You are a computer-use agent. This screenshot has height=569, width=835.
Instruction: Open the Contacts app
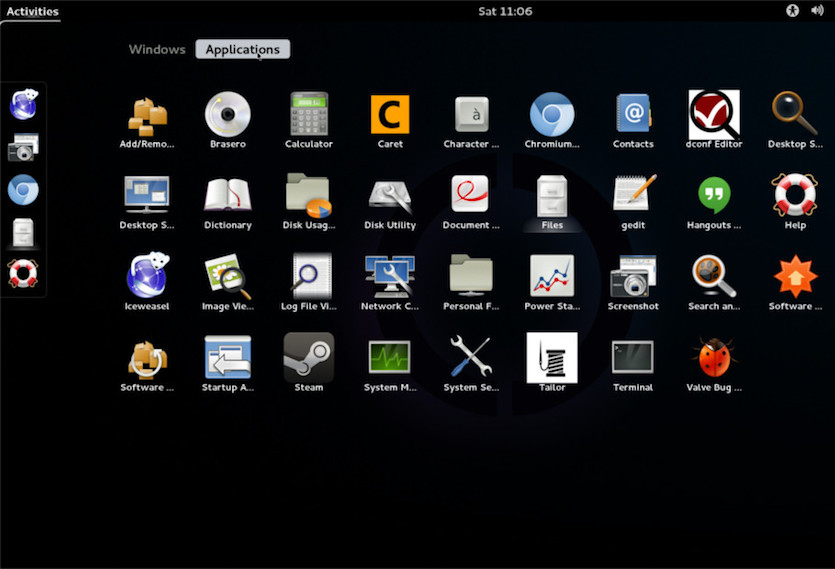(x=633, y=120)
